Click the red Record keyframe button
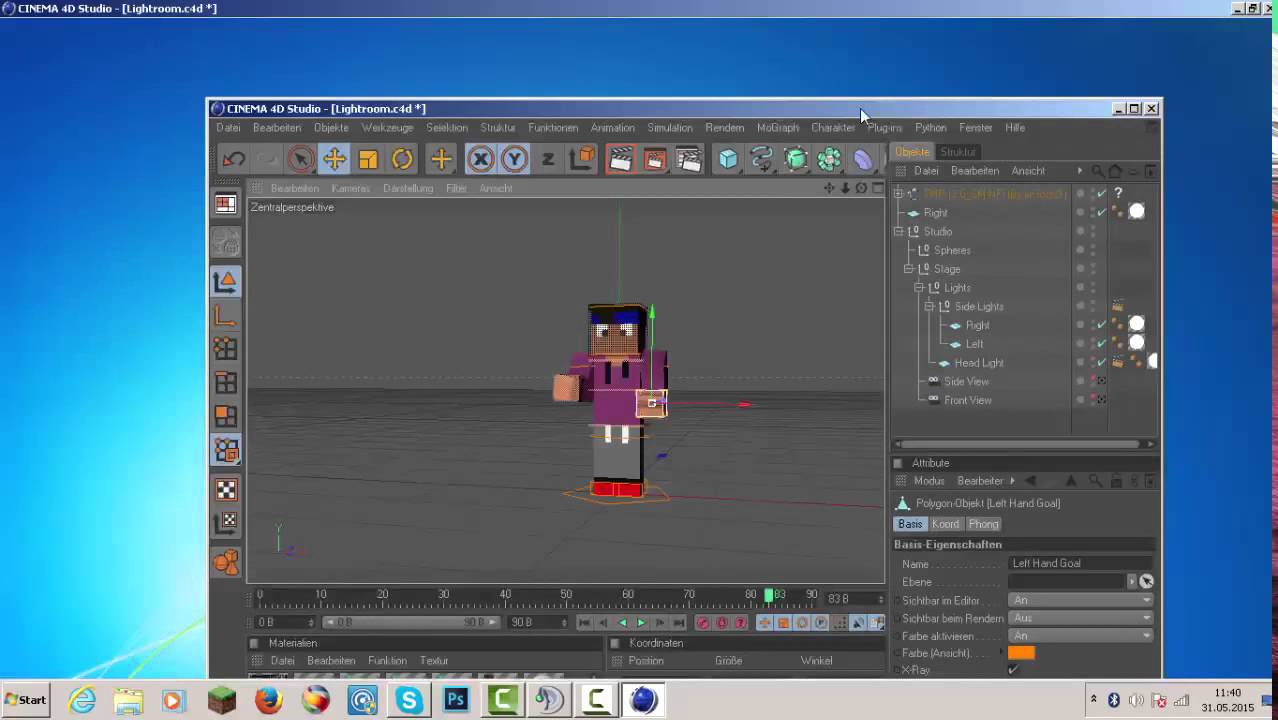 coord(702,623)
